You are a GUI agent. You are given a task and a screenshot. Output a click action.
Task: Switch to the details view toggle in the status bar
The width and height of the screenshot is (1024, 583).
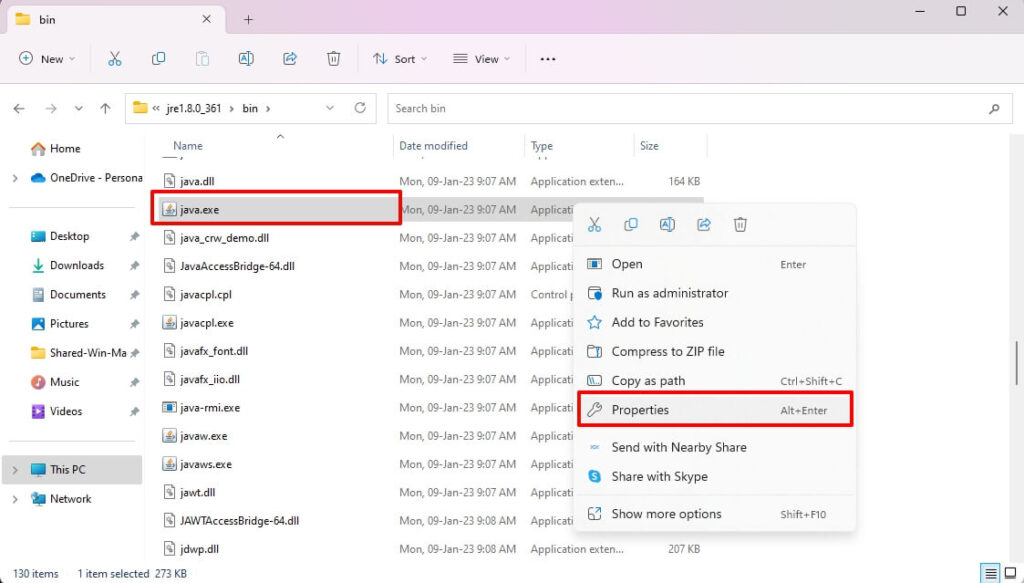pos(990,574)
